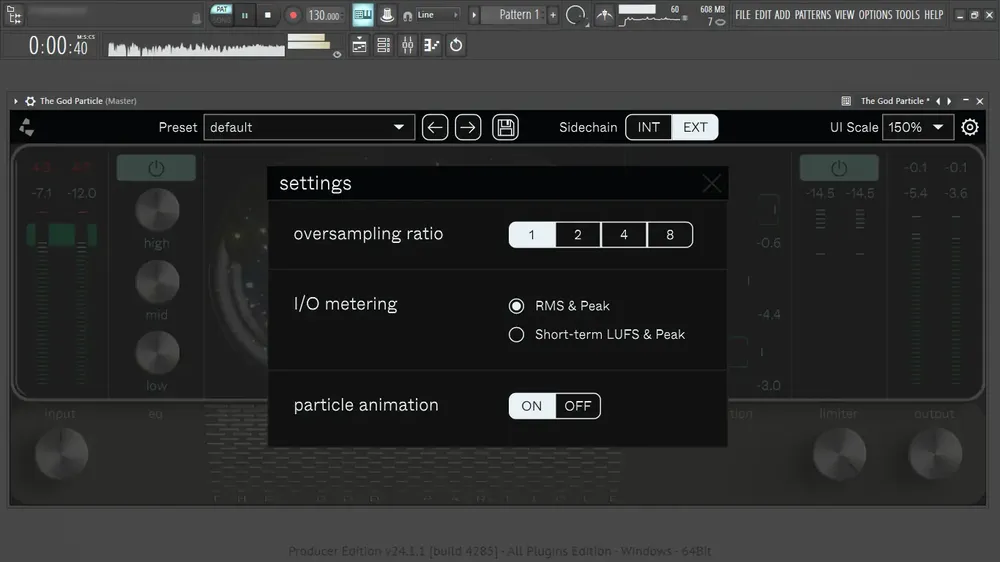The image size is (1000, 562).
Task: Turn particle animation OFF
Action: (x=578, y=406)
